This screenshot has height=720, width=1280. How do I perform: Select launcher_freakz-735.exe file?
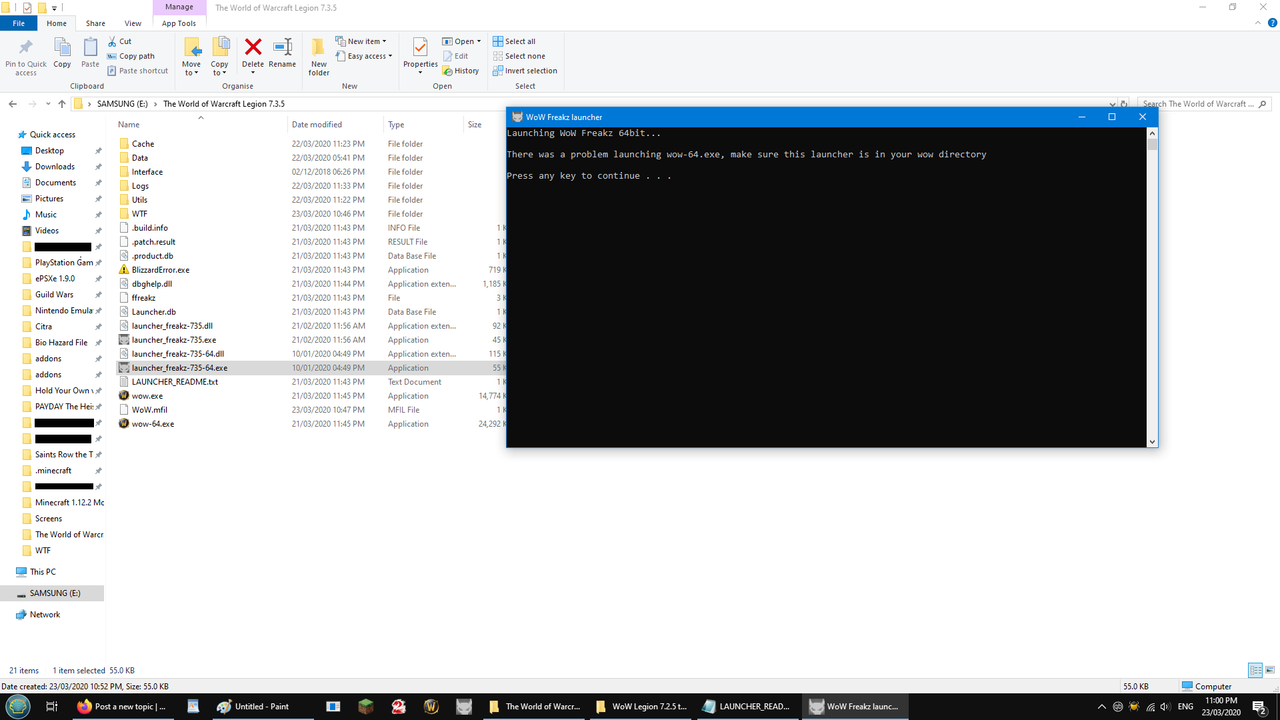pyautogui.click(x=173, y=340)
